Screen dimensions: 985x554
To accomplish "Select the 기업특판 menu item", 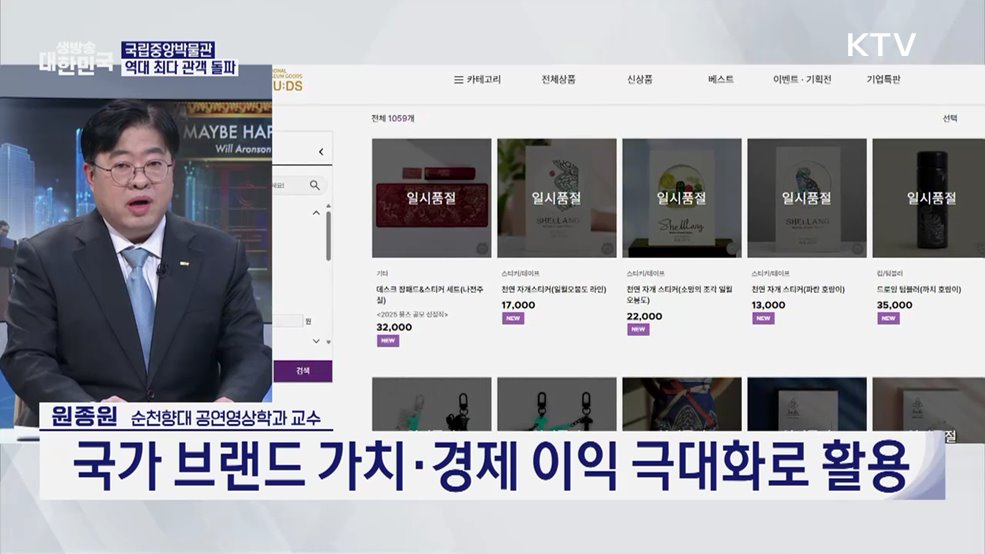I will point(883,79).
